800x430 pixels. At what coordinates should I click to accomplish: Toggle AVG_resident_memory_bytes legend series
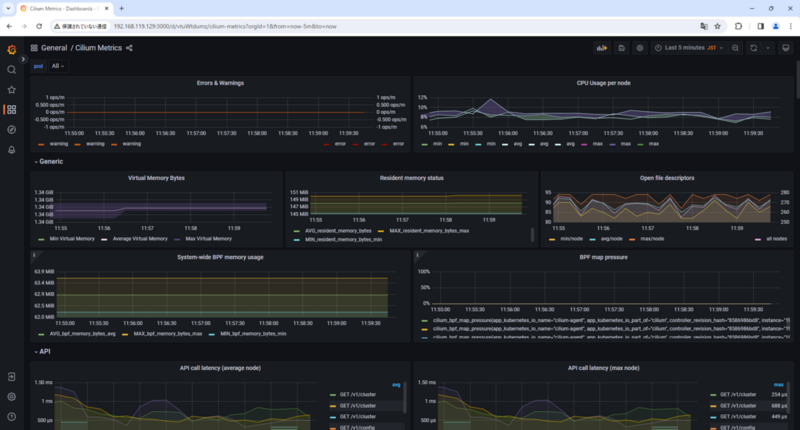pos(338,231)
